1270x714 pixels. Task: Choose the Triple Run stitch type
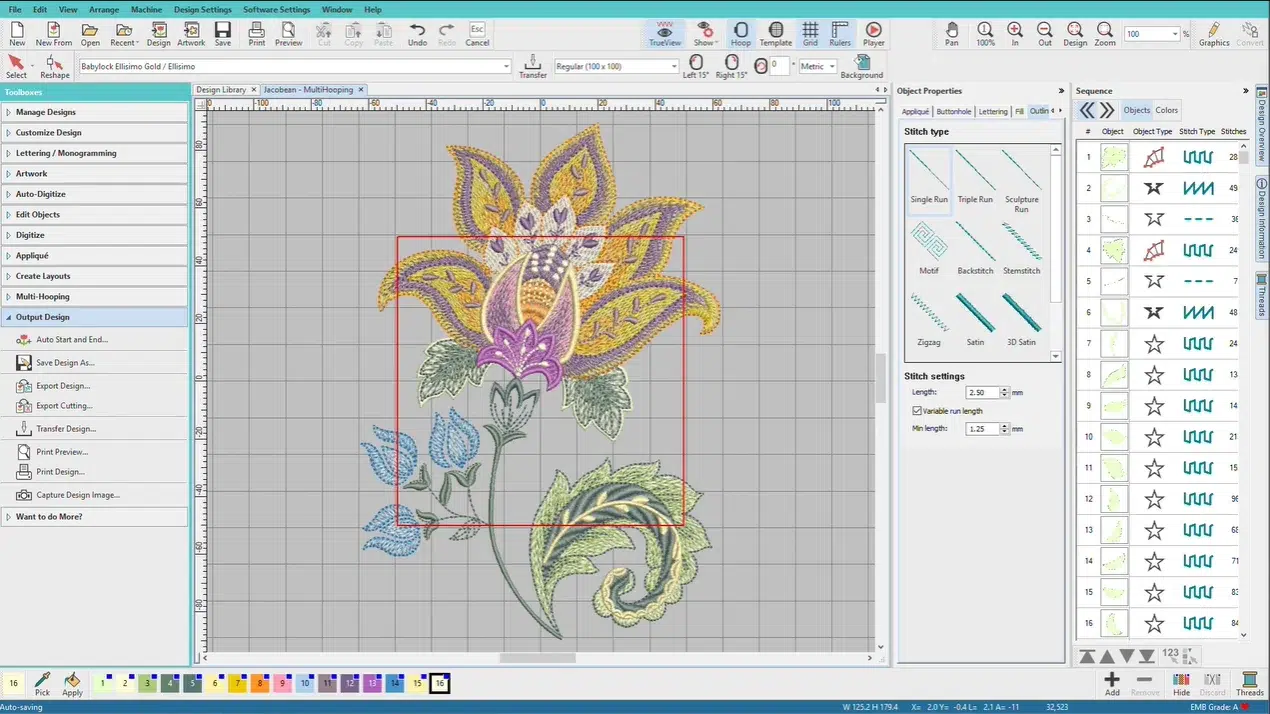pyautogui.click(x=975, y=177)
